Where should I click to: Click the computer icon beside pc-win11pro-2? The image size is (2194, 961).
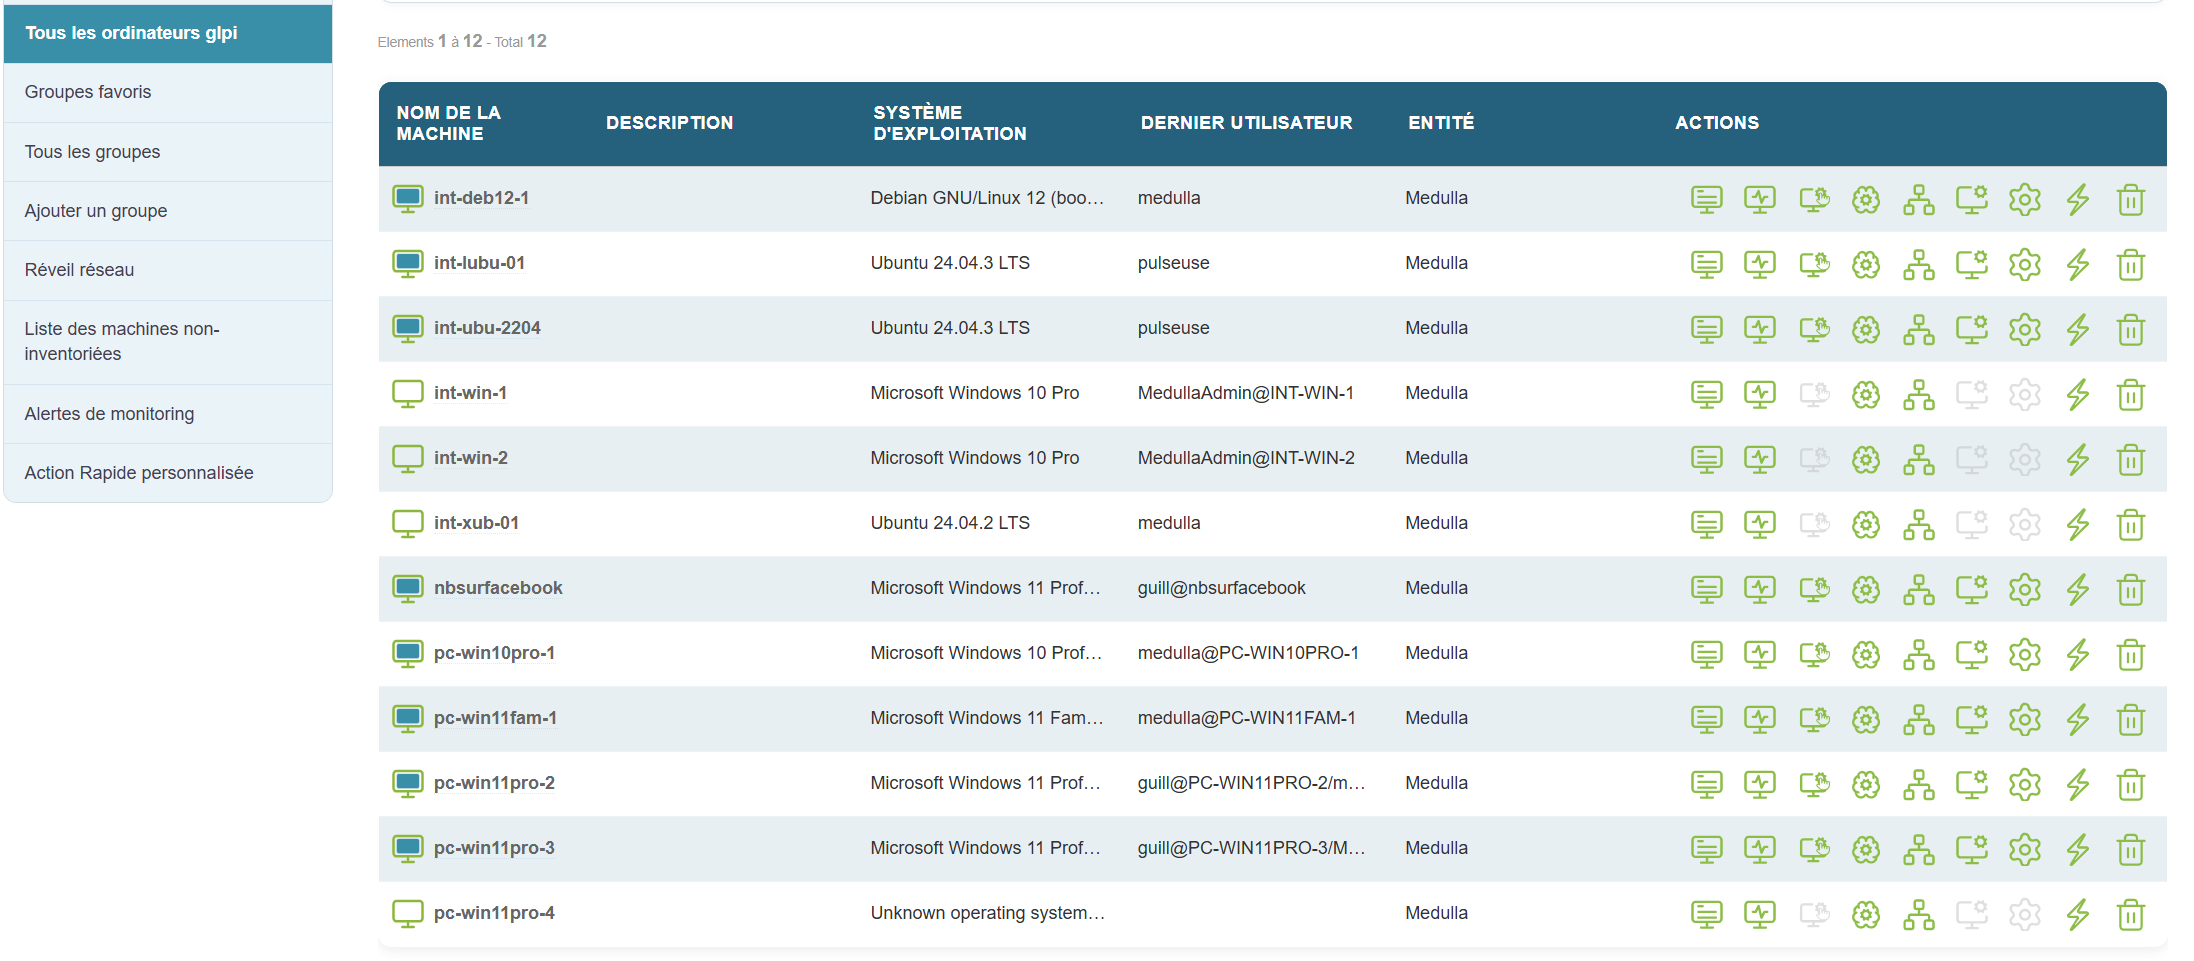point(407,784)
